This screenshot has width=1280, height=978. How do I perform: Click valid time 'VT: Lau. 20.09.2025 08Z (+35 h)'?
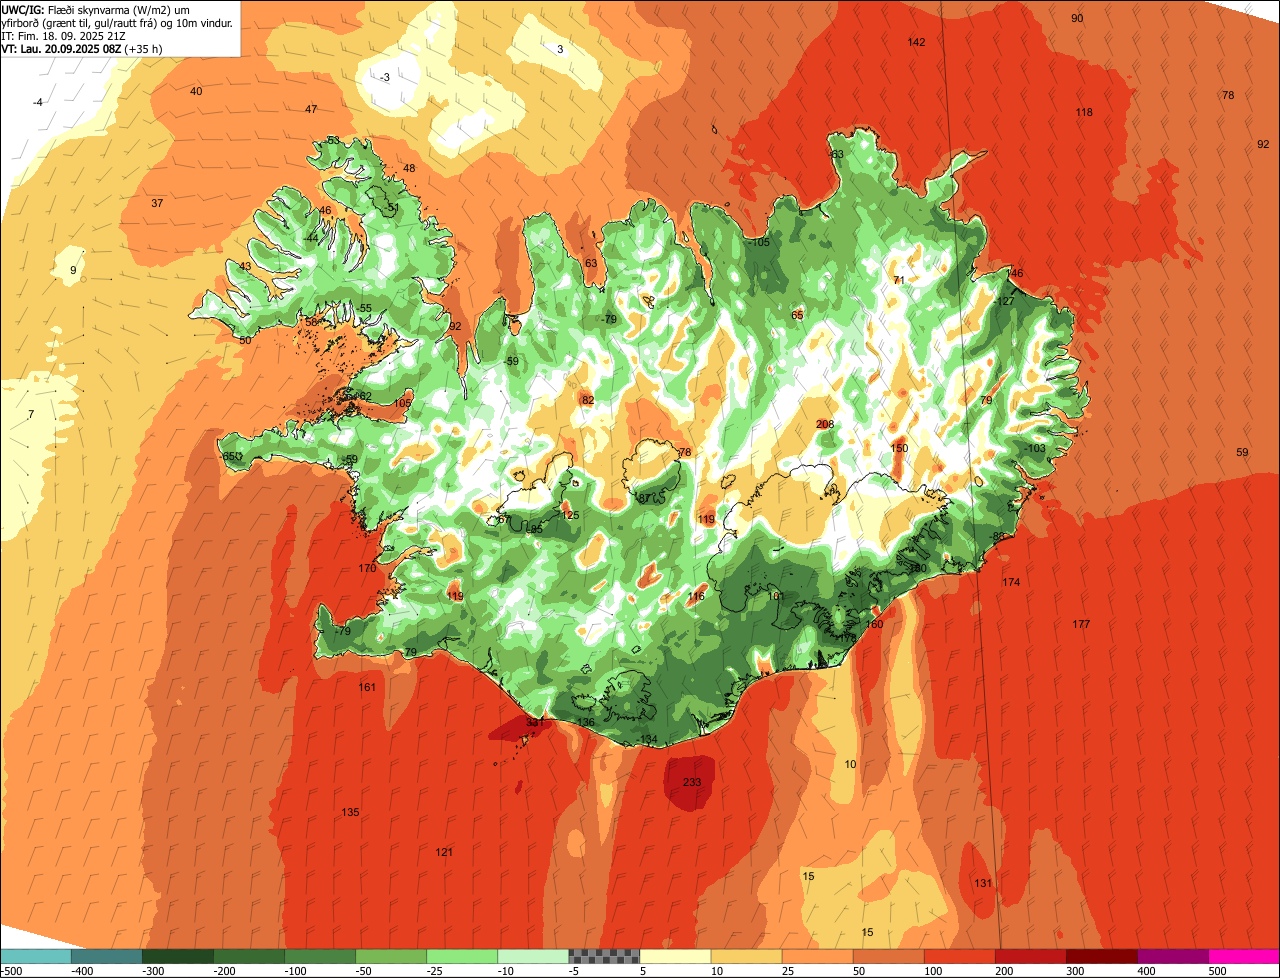click(x=82, y=48)
